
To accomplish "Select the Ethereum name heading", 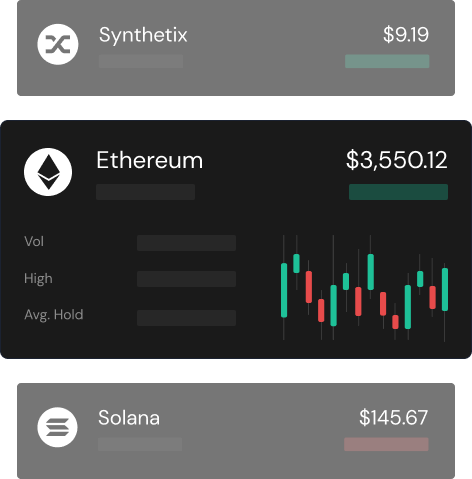I will coord(150,160).
